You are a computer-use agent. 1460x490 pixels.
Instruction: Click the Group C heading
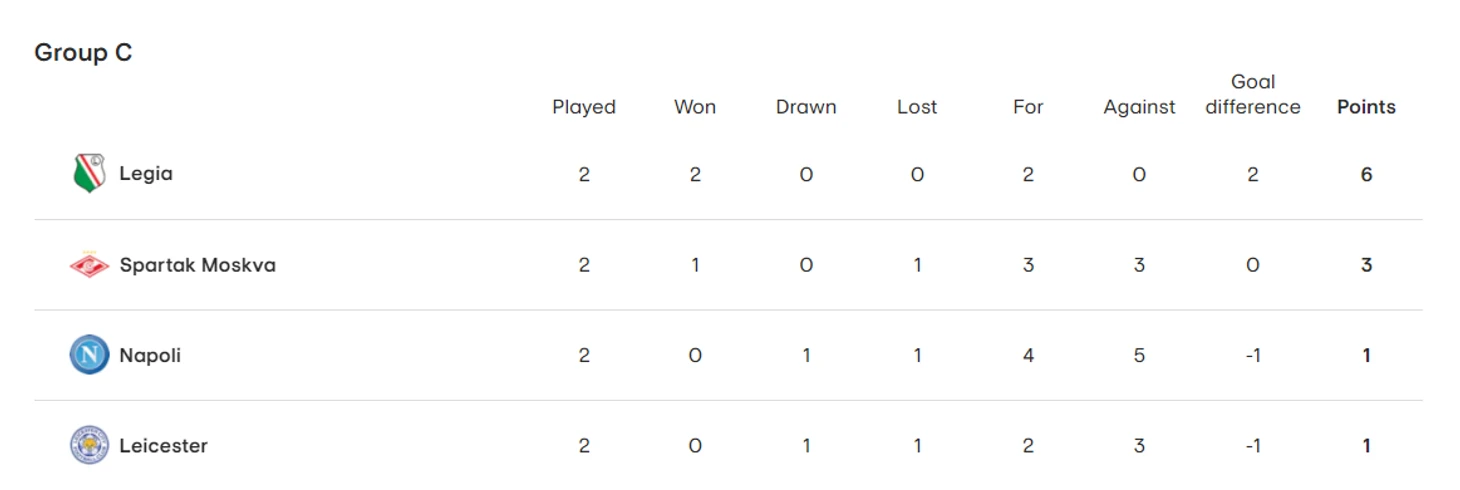tap(83, 53)
